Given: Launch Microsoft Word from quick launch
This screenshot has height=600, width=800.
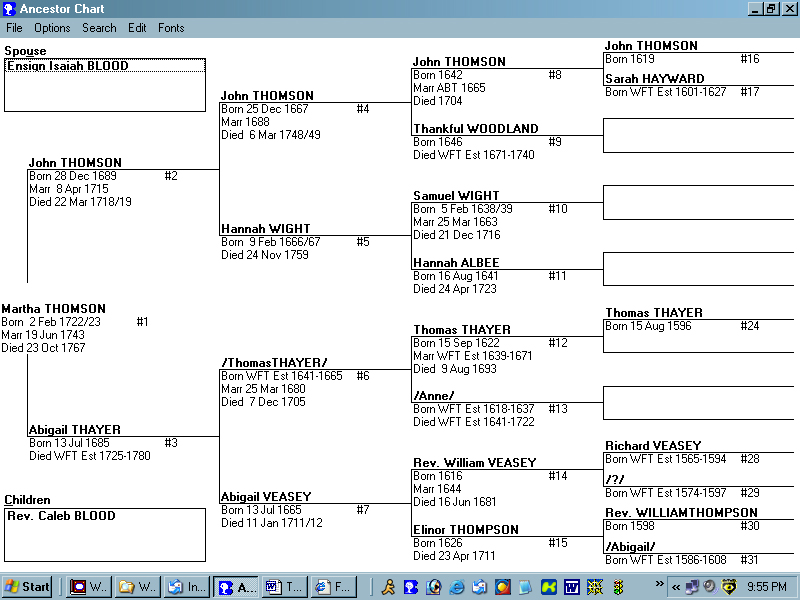Looking at the screenshot, I should click(x=571, y=587).
